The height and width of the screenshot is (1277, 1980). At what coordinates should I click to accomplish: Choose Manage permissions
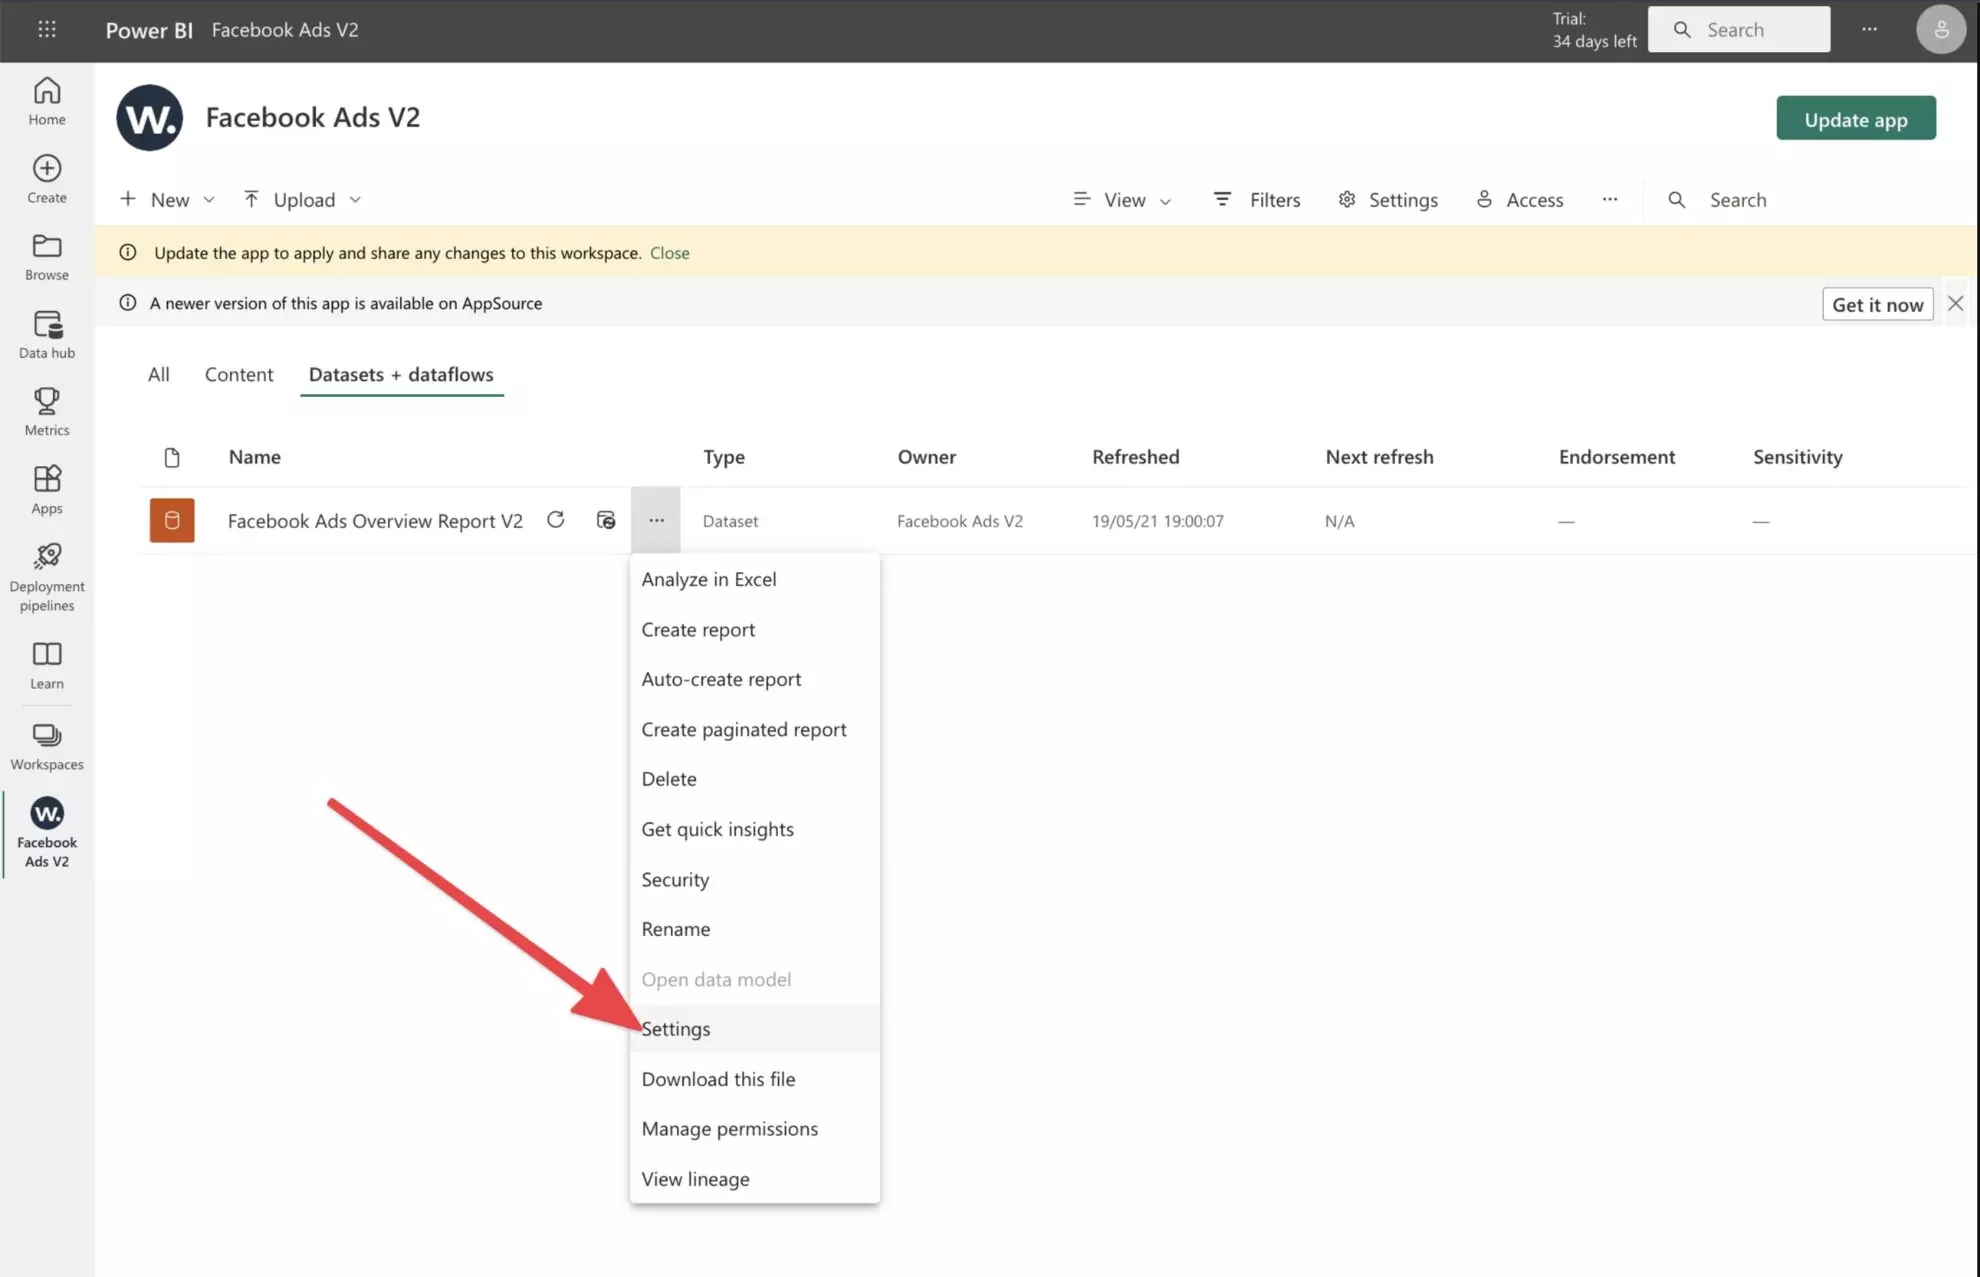(x=755, y=1129)
